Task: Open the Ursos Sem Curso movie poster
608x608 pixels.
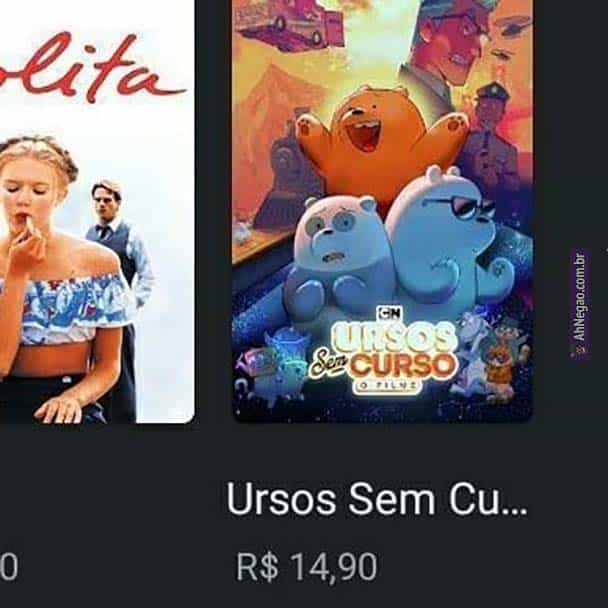Action: tap(382, 211)
